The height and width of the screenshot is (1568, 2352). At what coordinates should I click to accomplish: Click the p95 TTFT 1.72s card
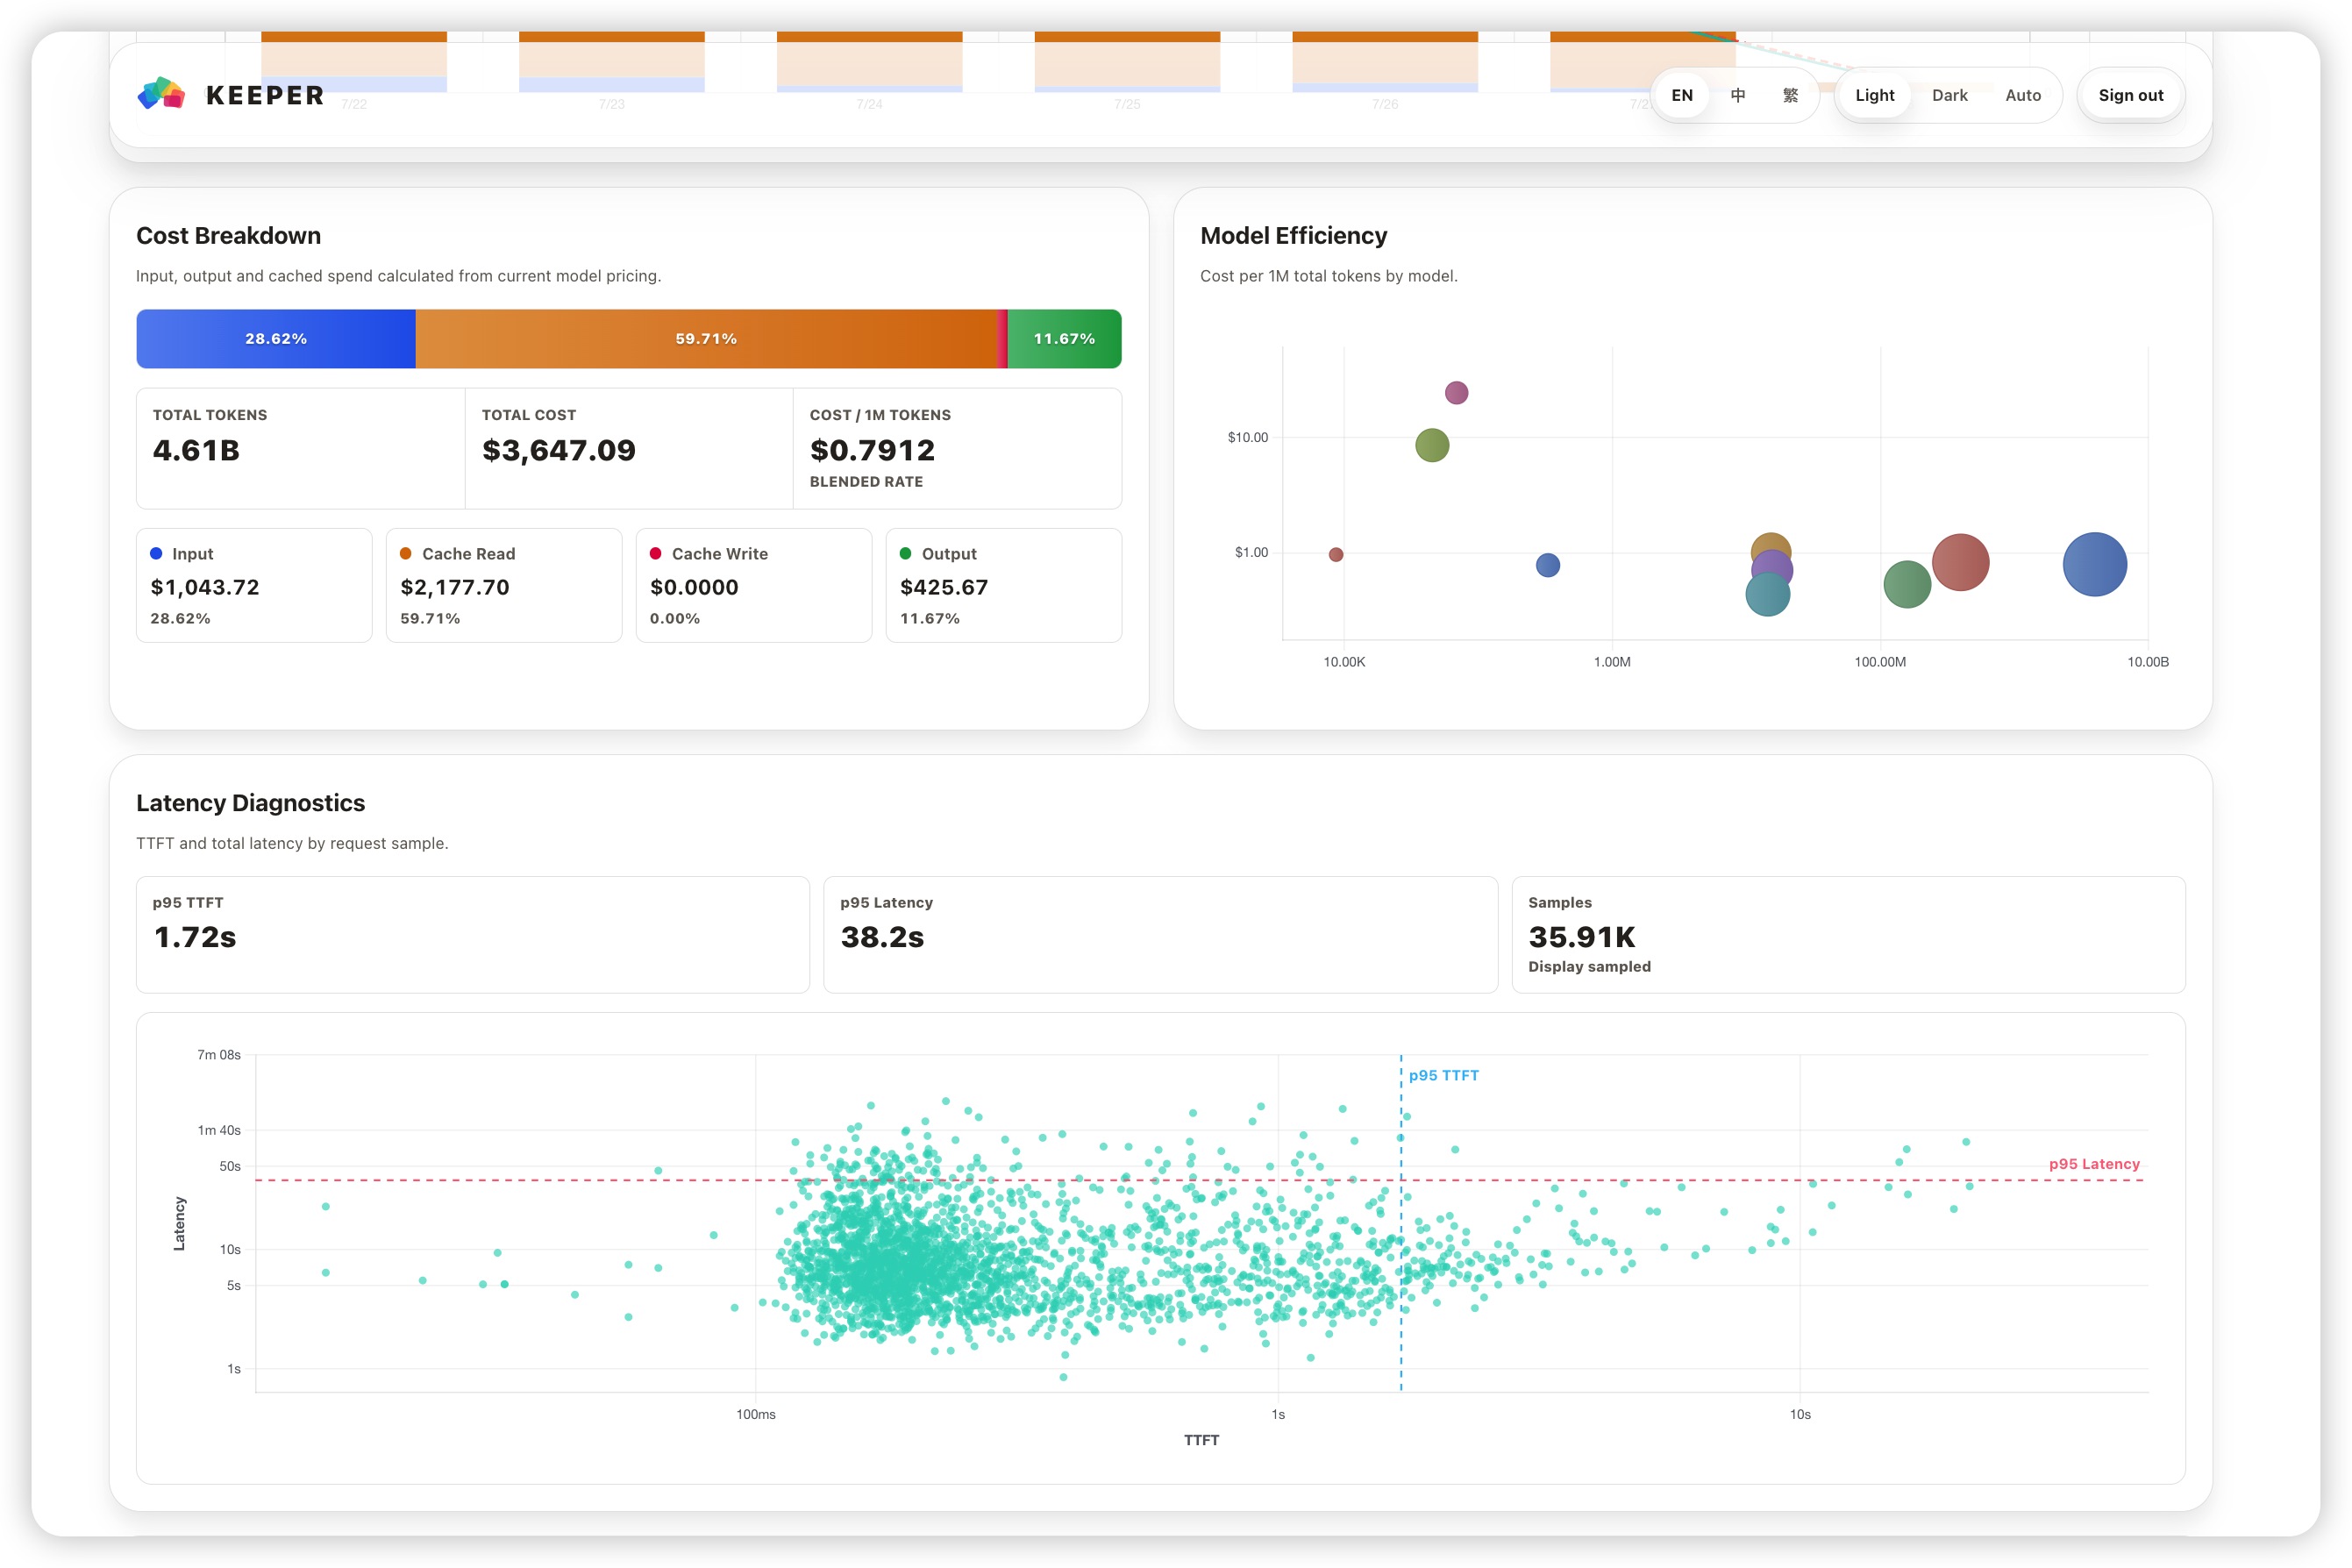click(x=473, y=935)
